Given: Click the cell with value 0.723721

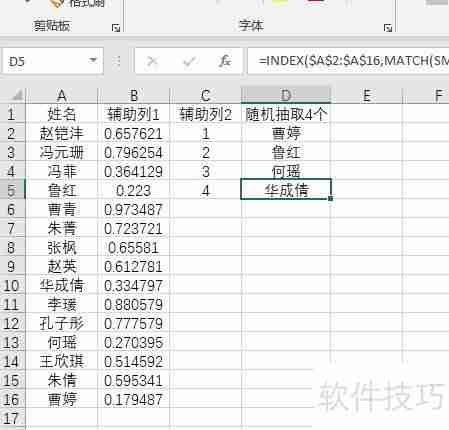Looking at the screenshot, I should [134, 229].
